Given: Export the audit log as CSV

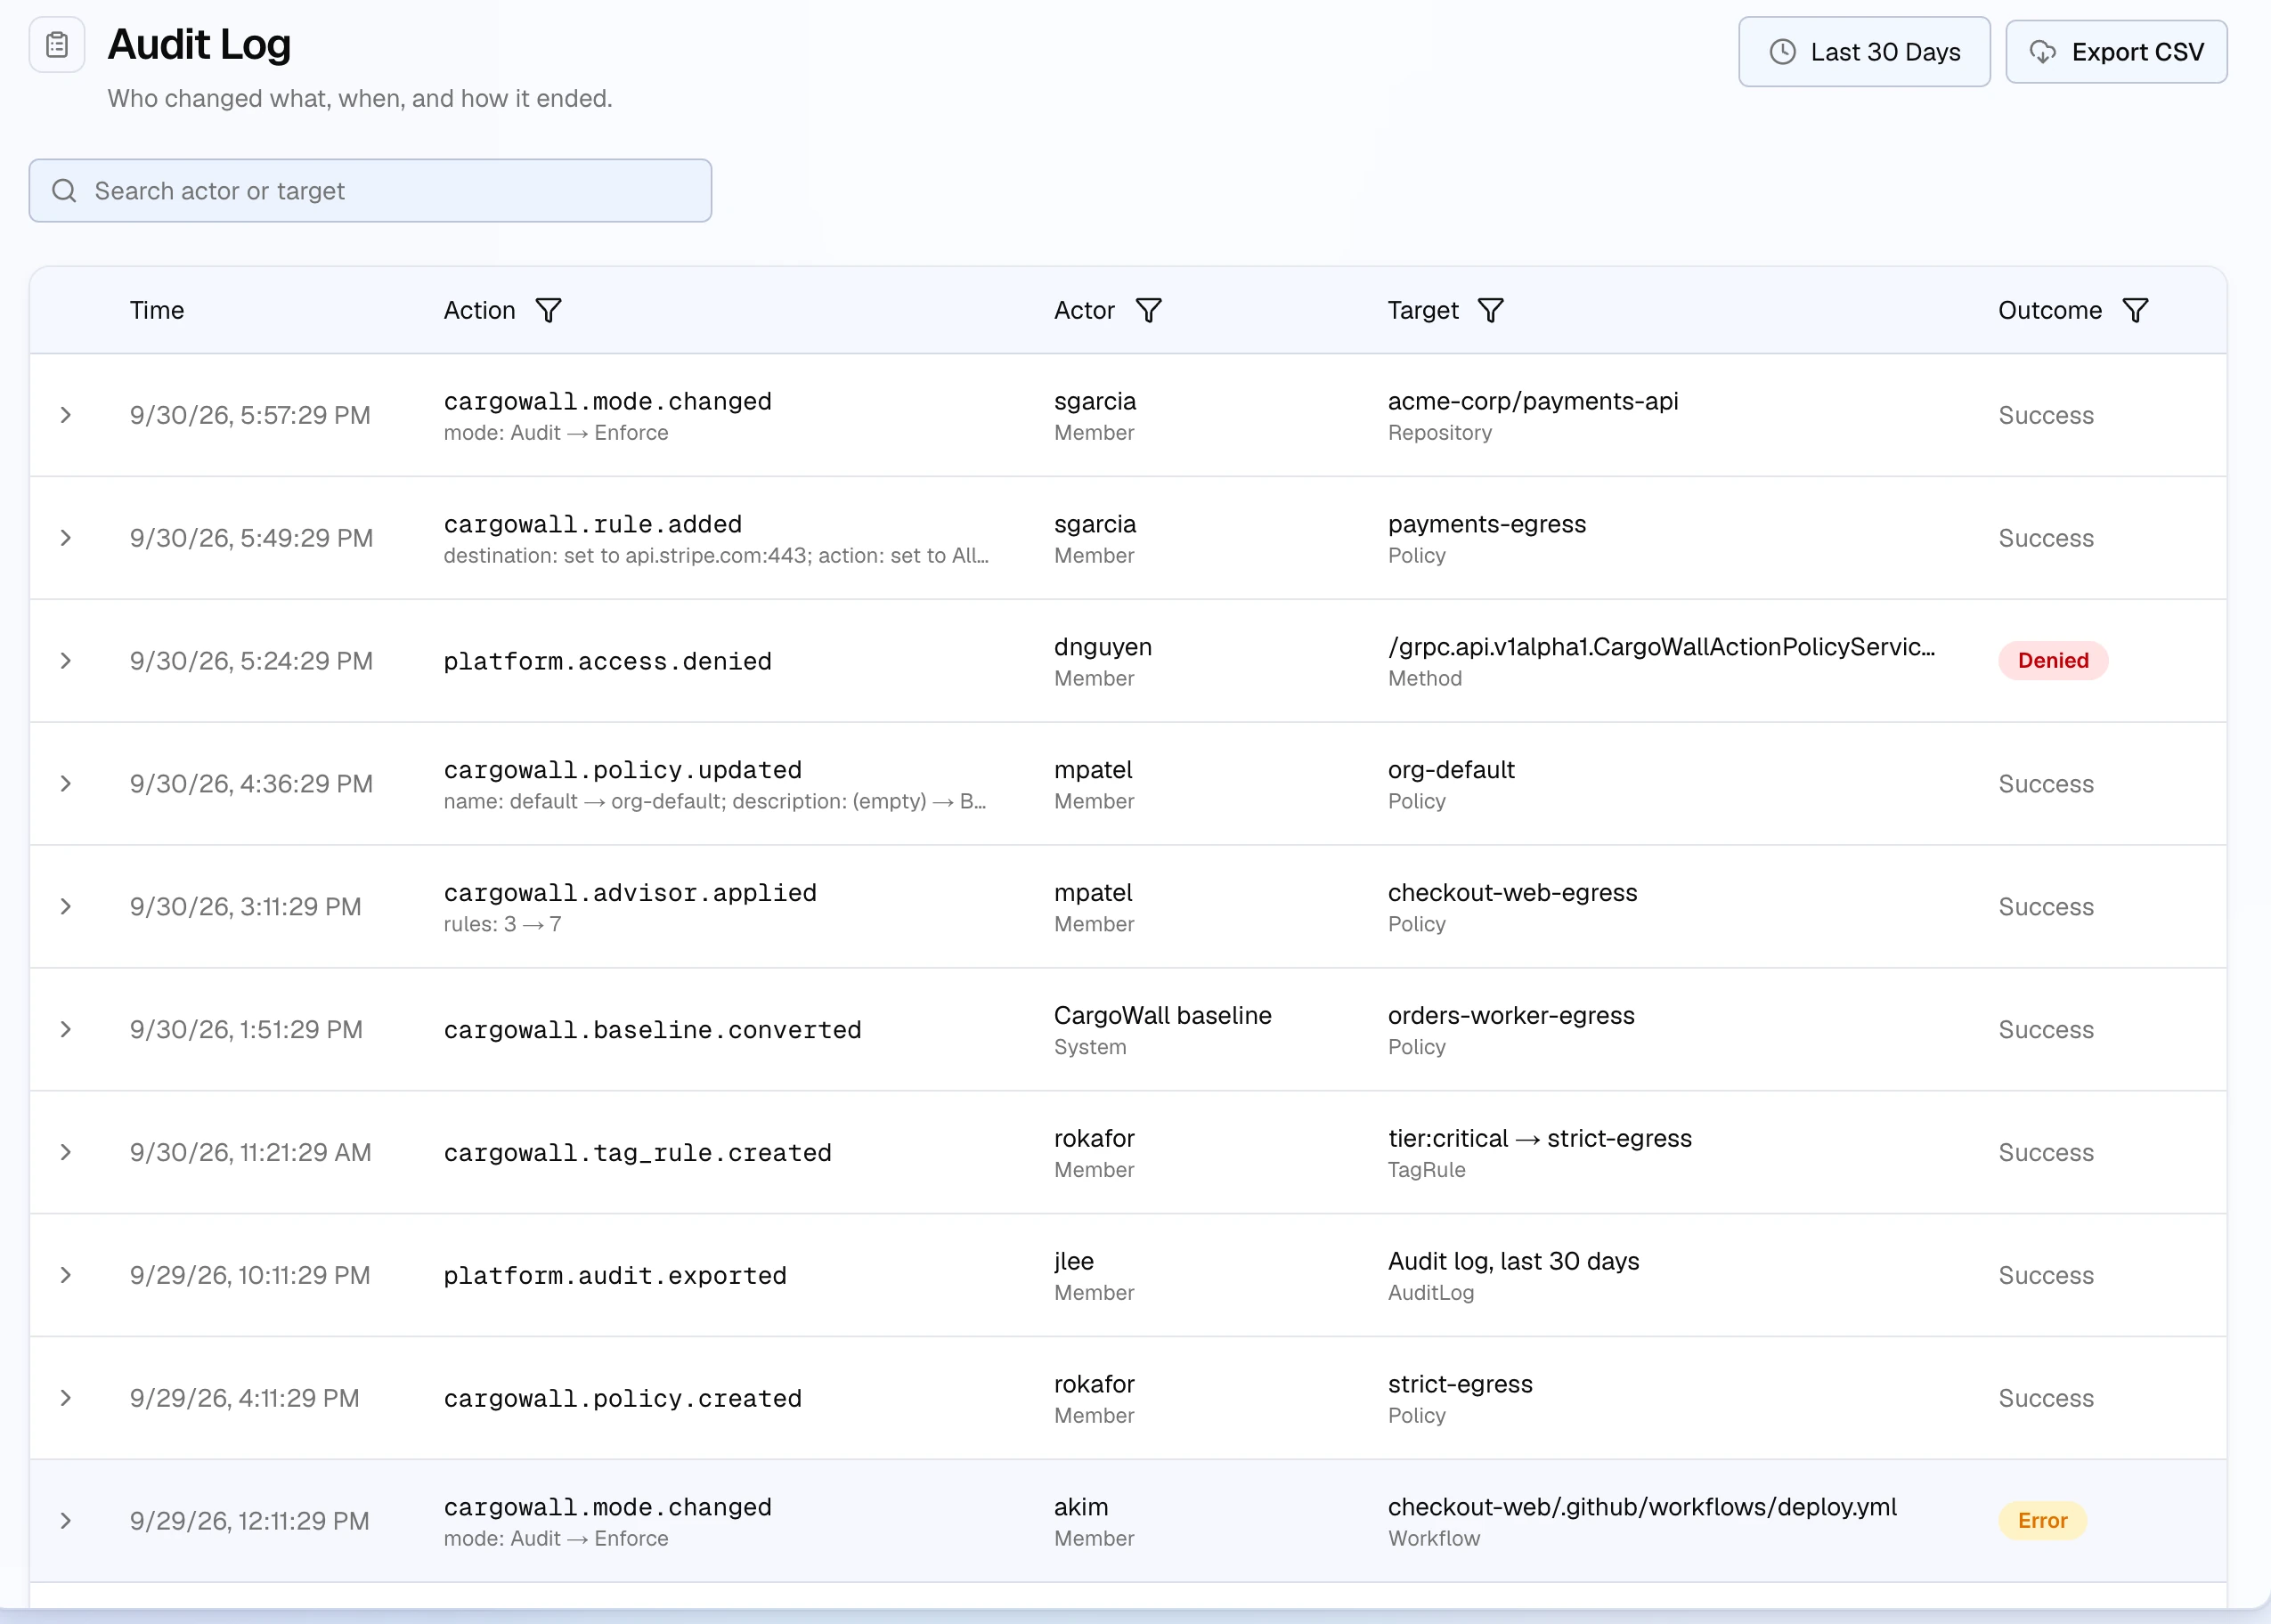Looking at the screenshot, I should (x=2116, y=52).
